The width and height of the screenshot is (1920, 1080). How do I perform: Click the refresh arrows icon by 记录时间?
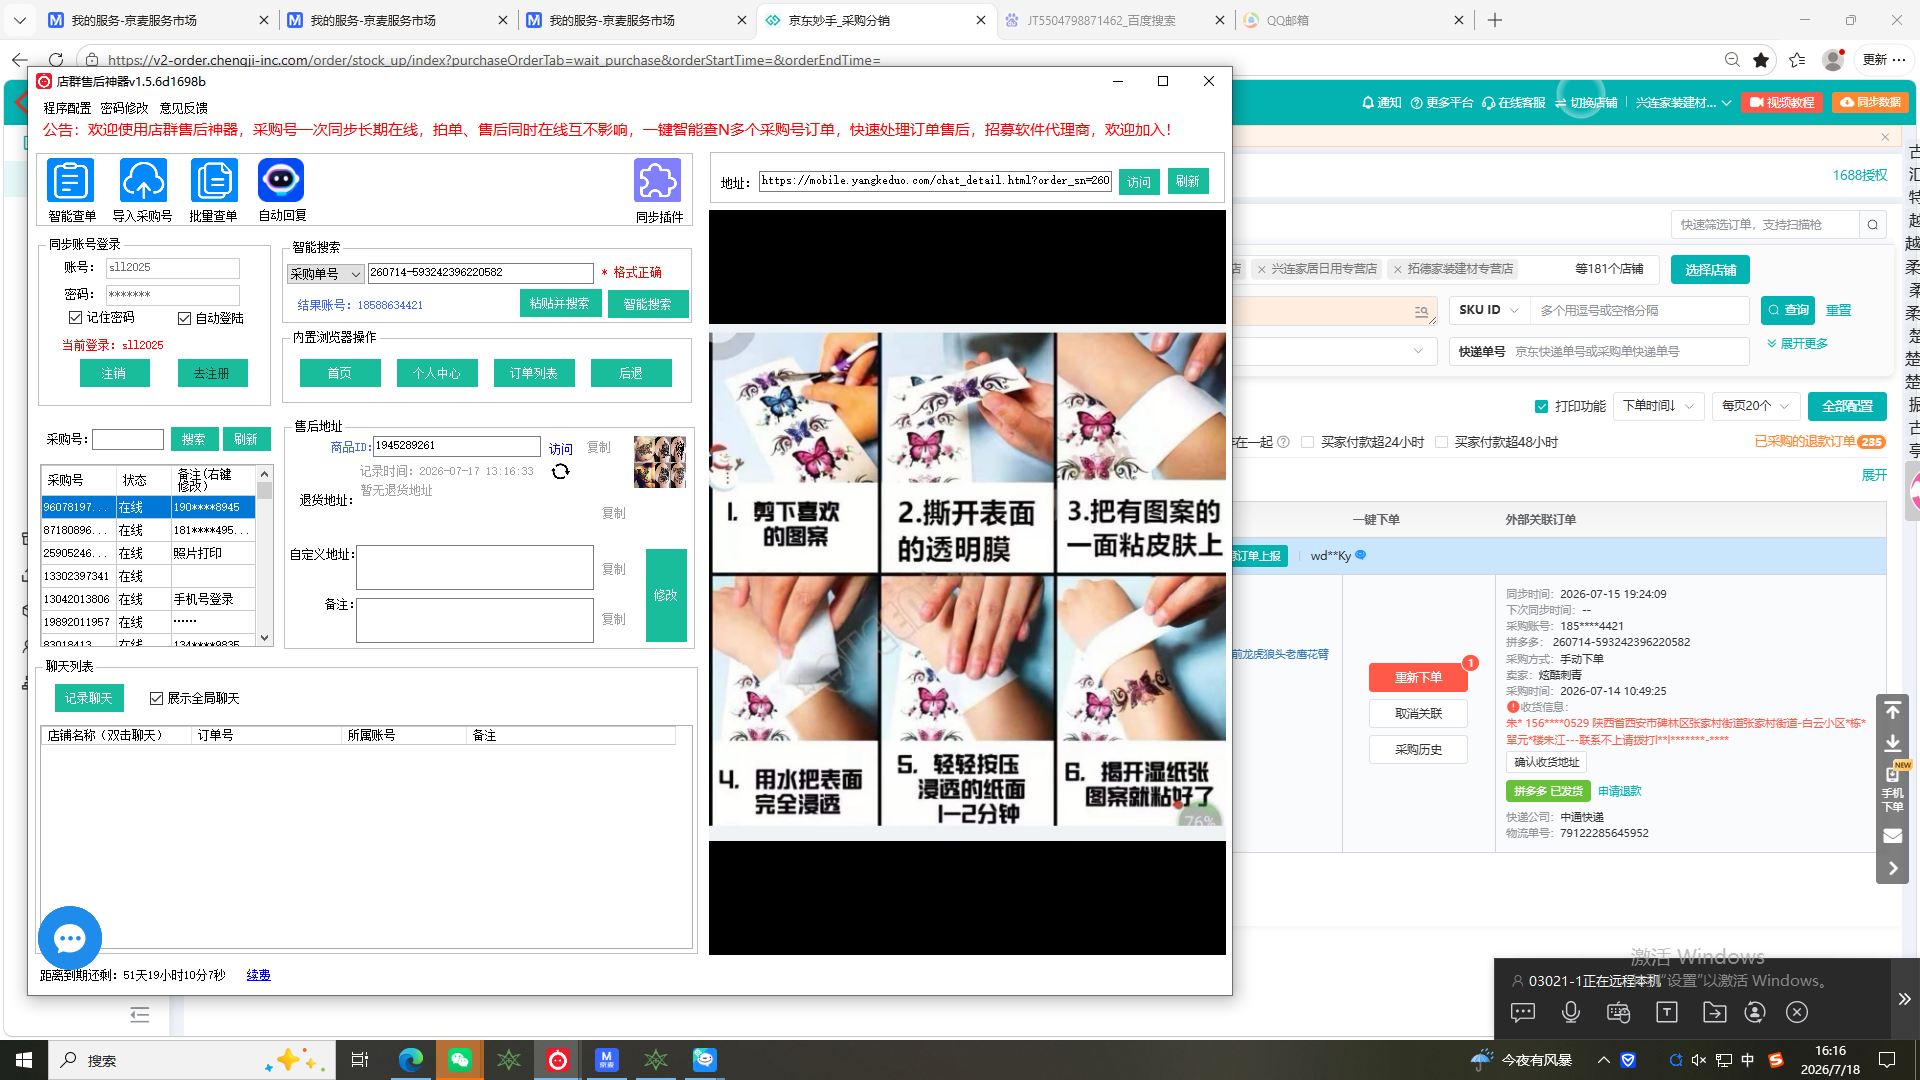pos(561,471)
